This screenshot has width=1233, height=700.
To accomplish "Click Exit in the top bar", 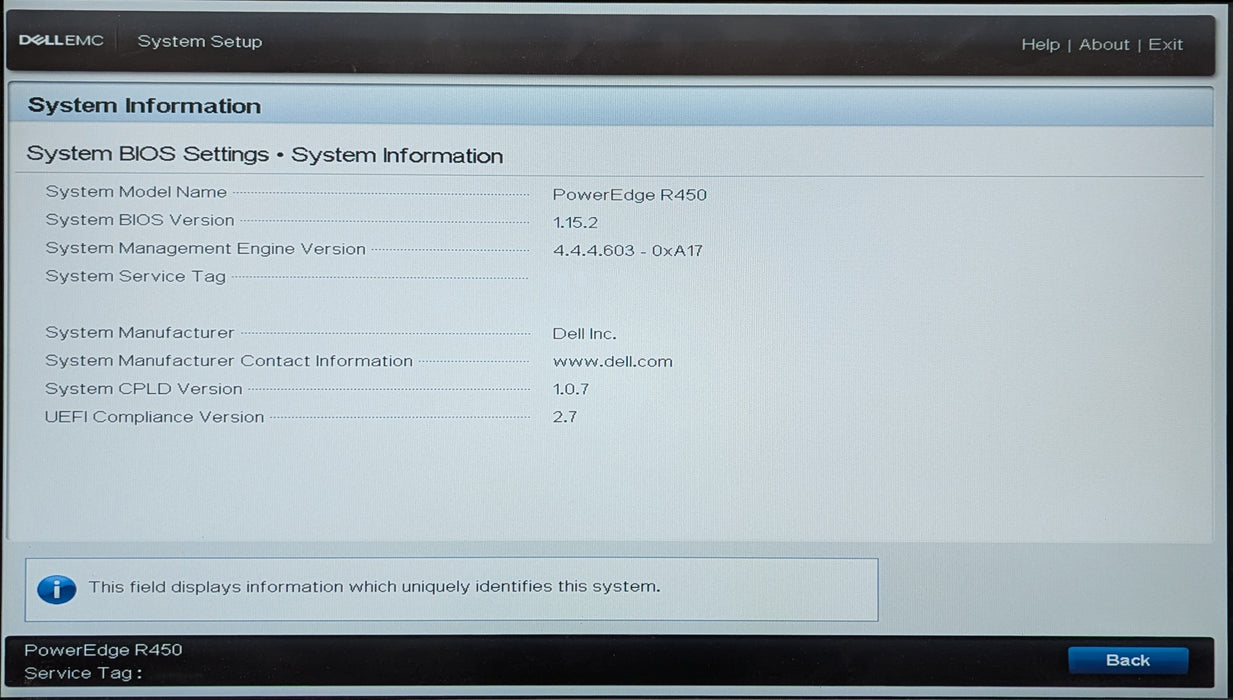I will pos(1165,44).
